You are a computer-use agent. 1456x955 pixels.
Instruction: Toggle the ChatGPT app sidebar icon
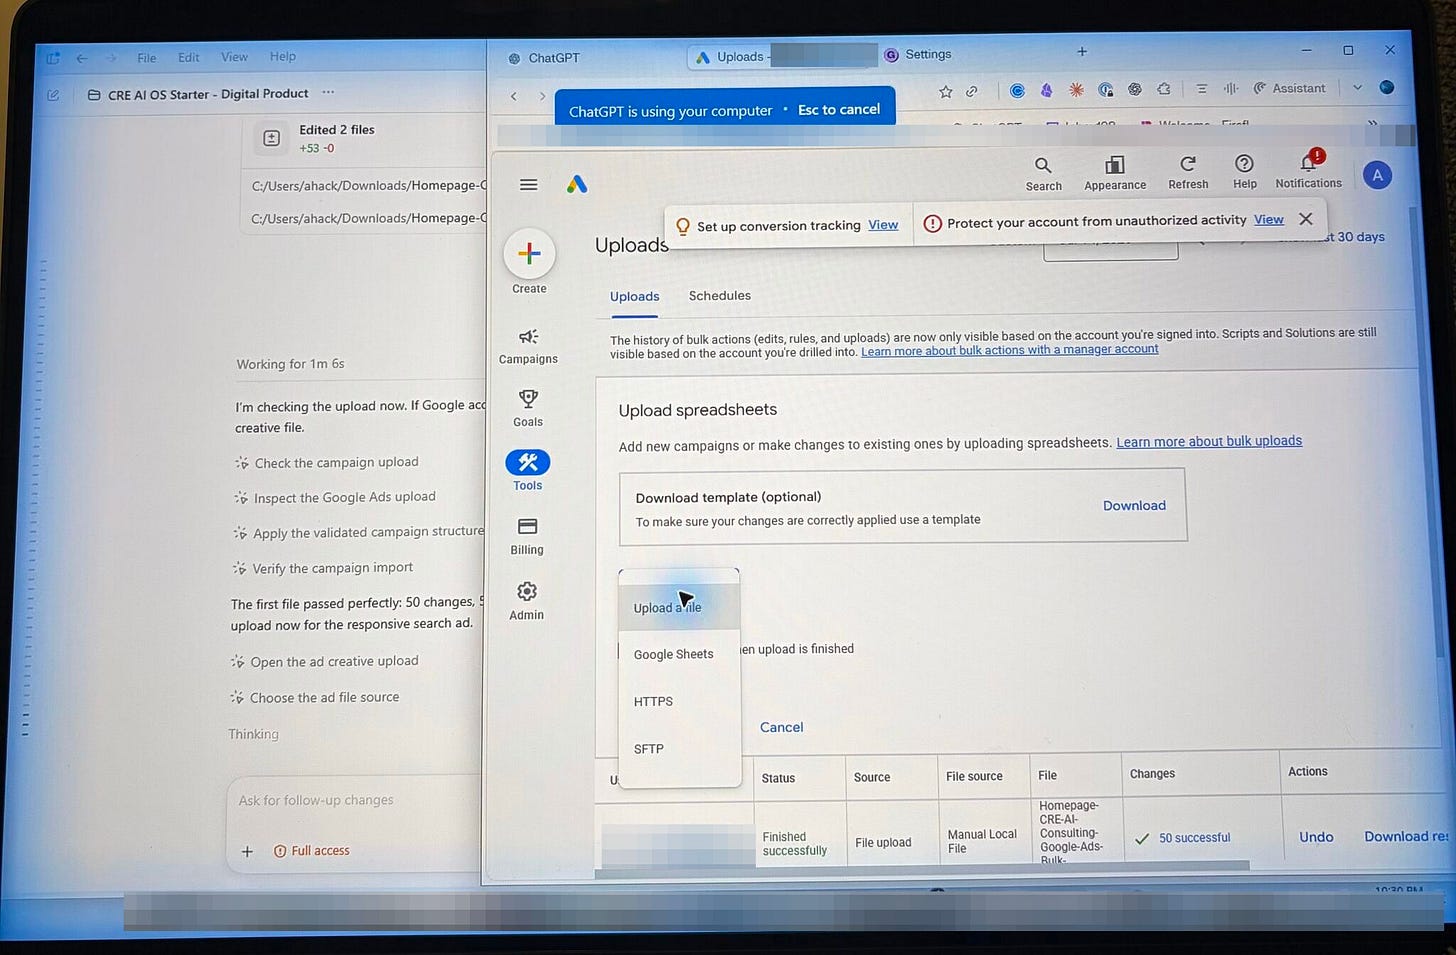click(53, 58)
